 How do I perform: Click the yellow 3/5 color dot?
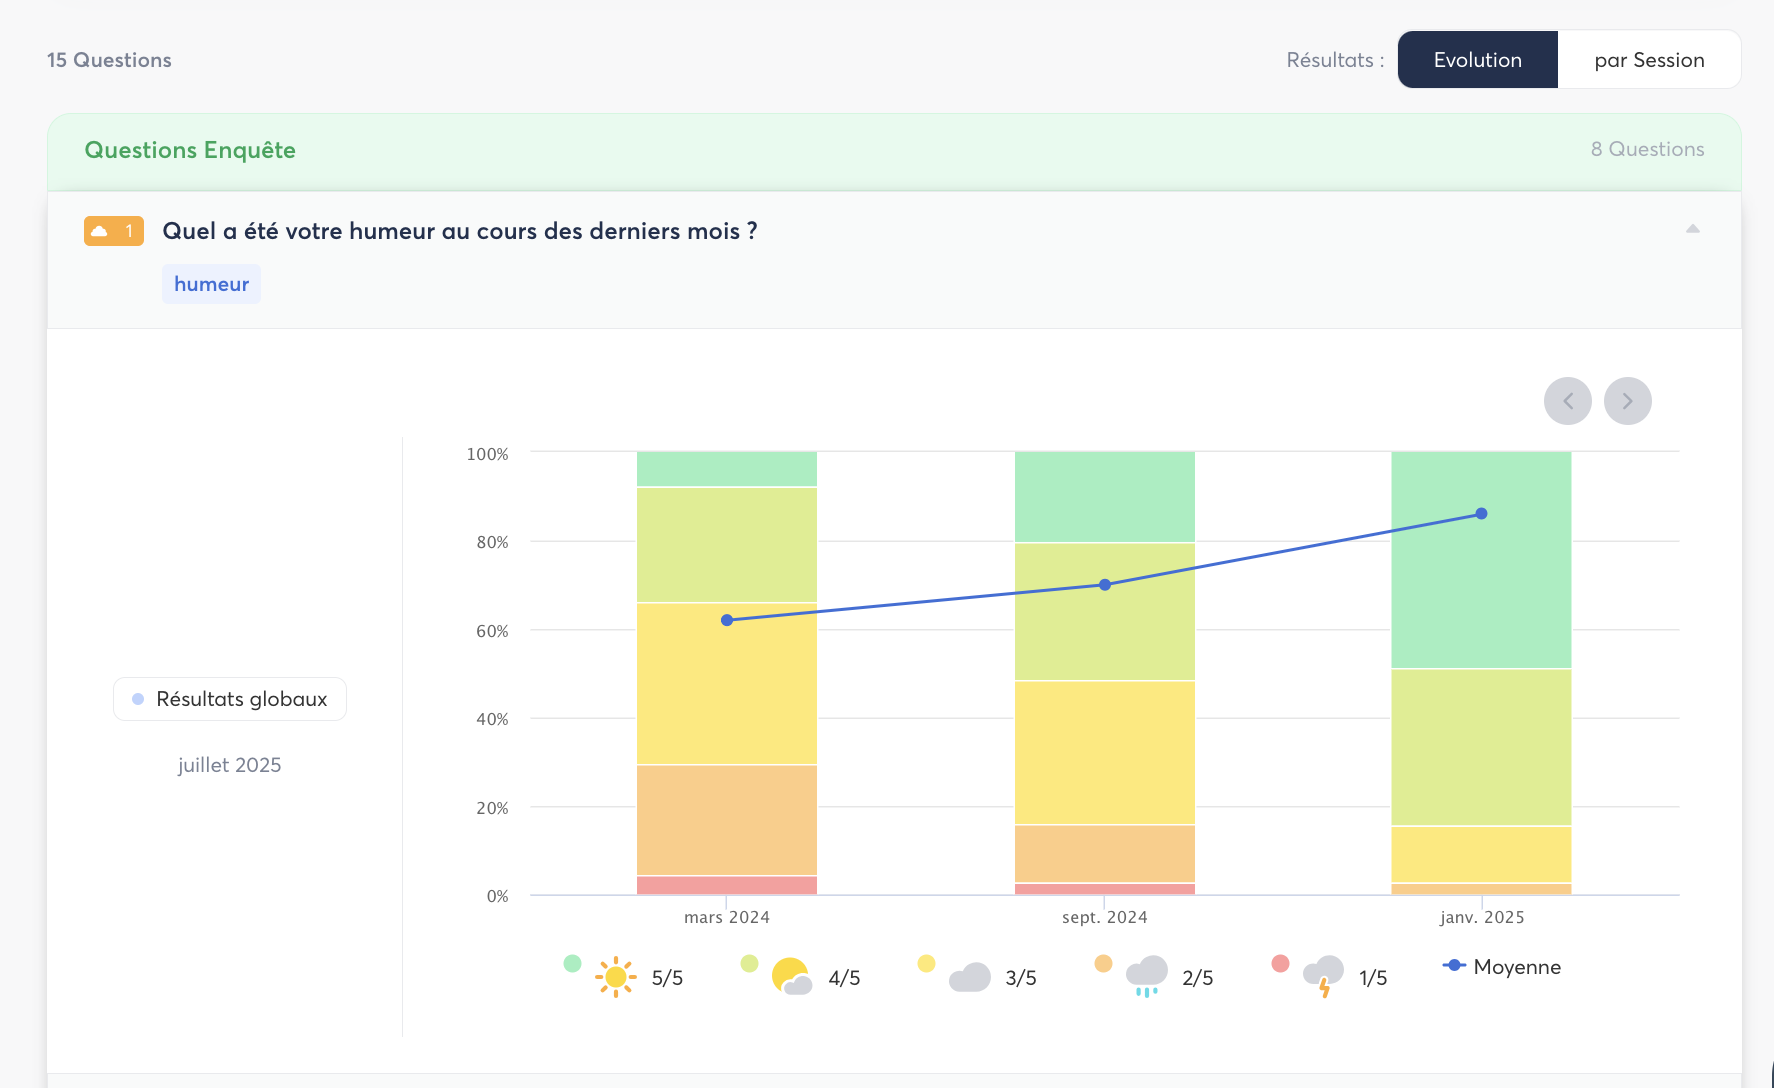[926, 963]
